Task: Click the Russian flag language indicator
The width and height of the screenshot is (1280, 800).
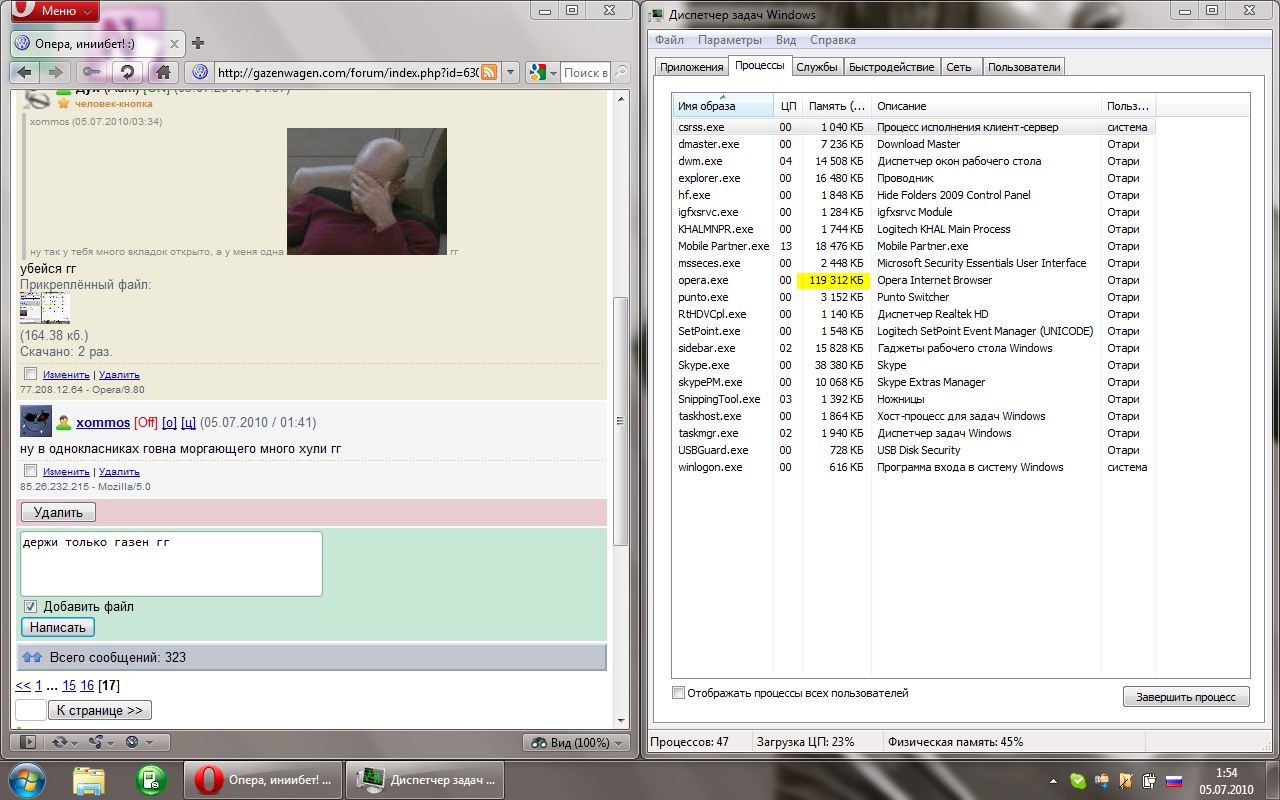Action: [x=1174, y=781]
